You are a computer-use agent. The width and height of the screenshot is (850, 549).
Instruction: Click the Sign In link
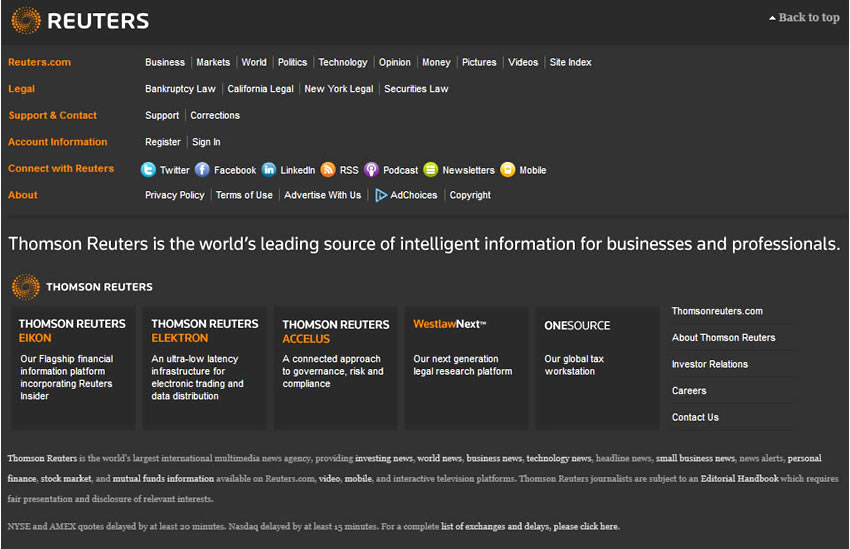click(206, 142)
